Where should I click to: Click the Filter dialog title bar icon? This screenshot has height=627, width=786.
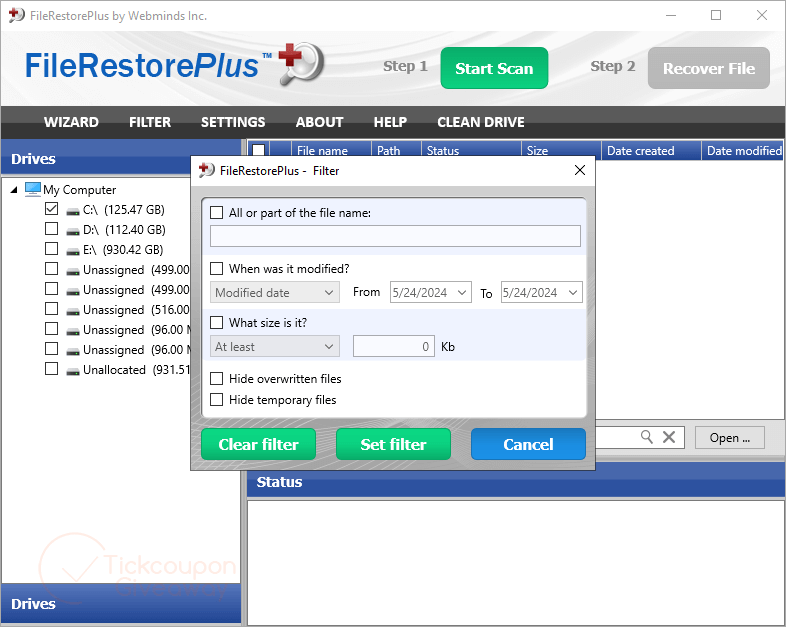pyautogui.click(x=207, y=170)
